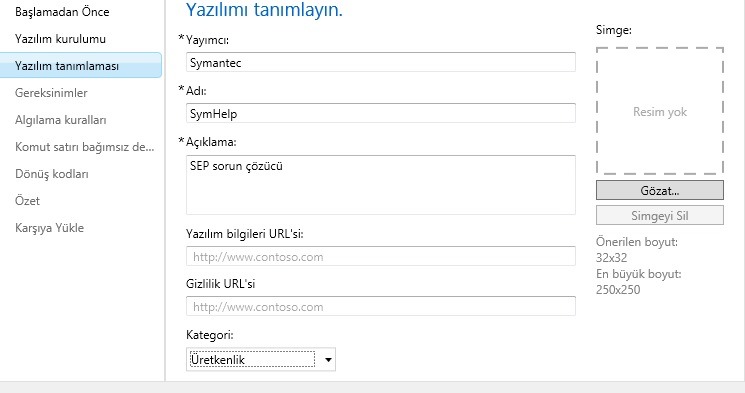Click the 250x250 size text
The width and height of the screenshot is (745, 393).
click(618, 289)
